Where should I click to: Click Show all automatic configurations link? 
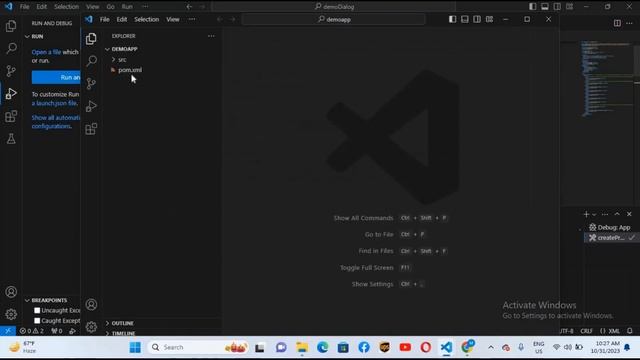pos(56,122)
